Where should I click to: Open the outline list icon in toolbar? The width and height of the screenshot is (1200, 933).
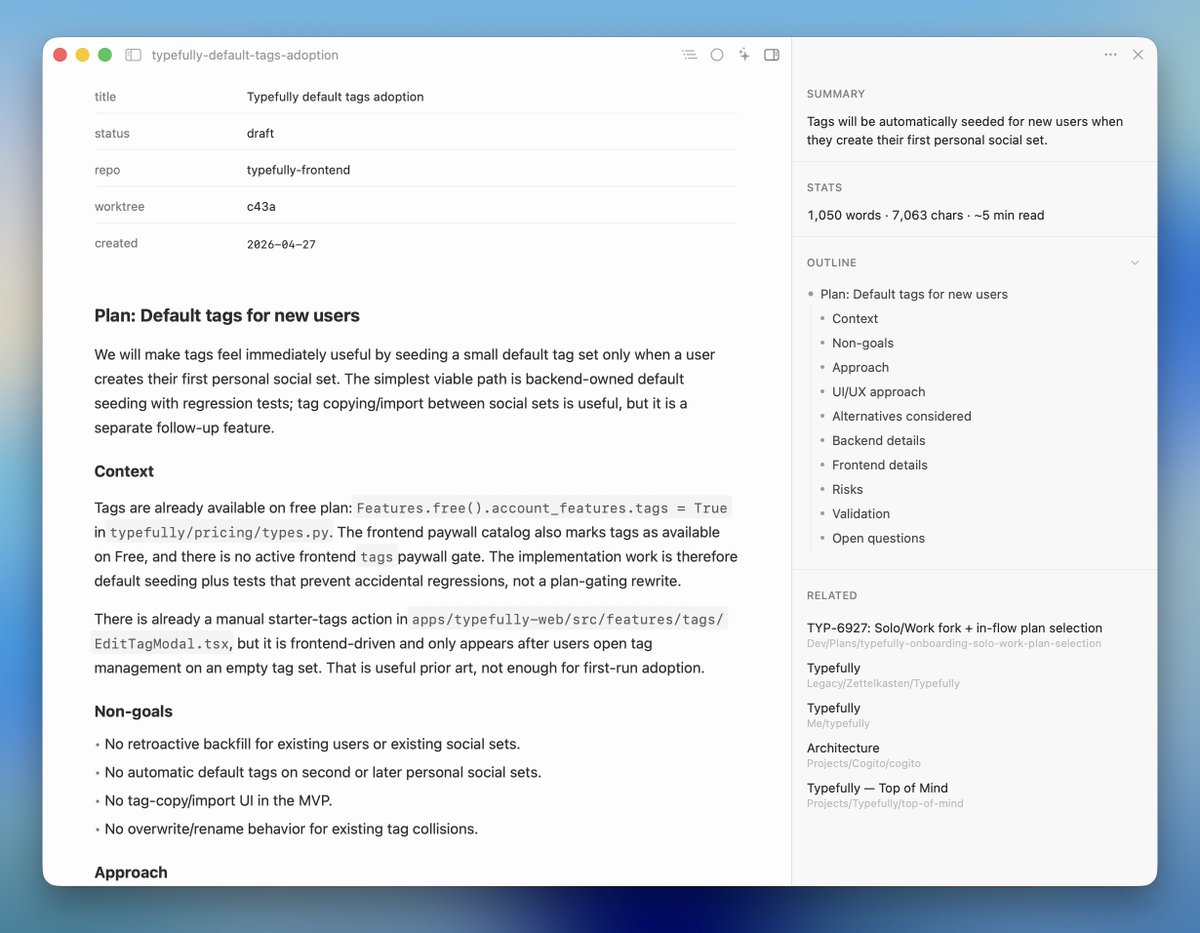pyautogui.click(x=689, y=55)
